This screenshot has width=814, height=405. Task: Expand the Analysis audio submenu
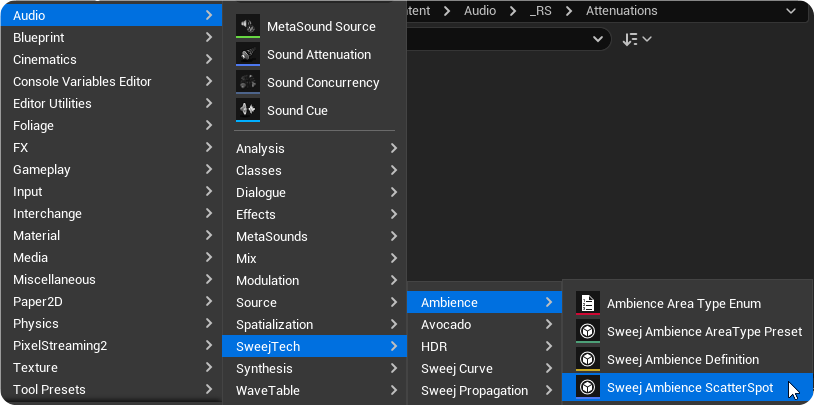click(315, 148)
